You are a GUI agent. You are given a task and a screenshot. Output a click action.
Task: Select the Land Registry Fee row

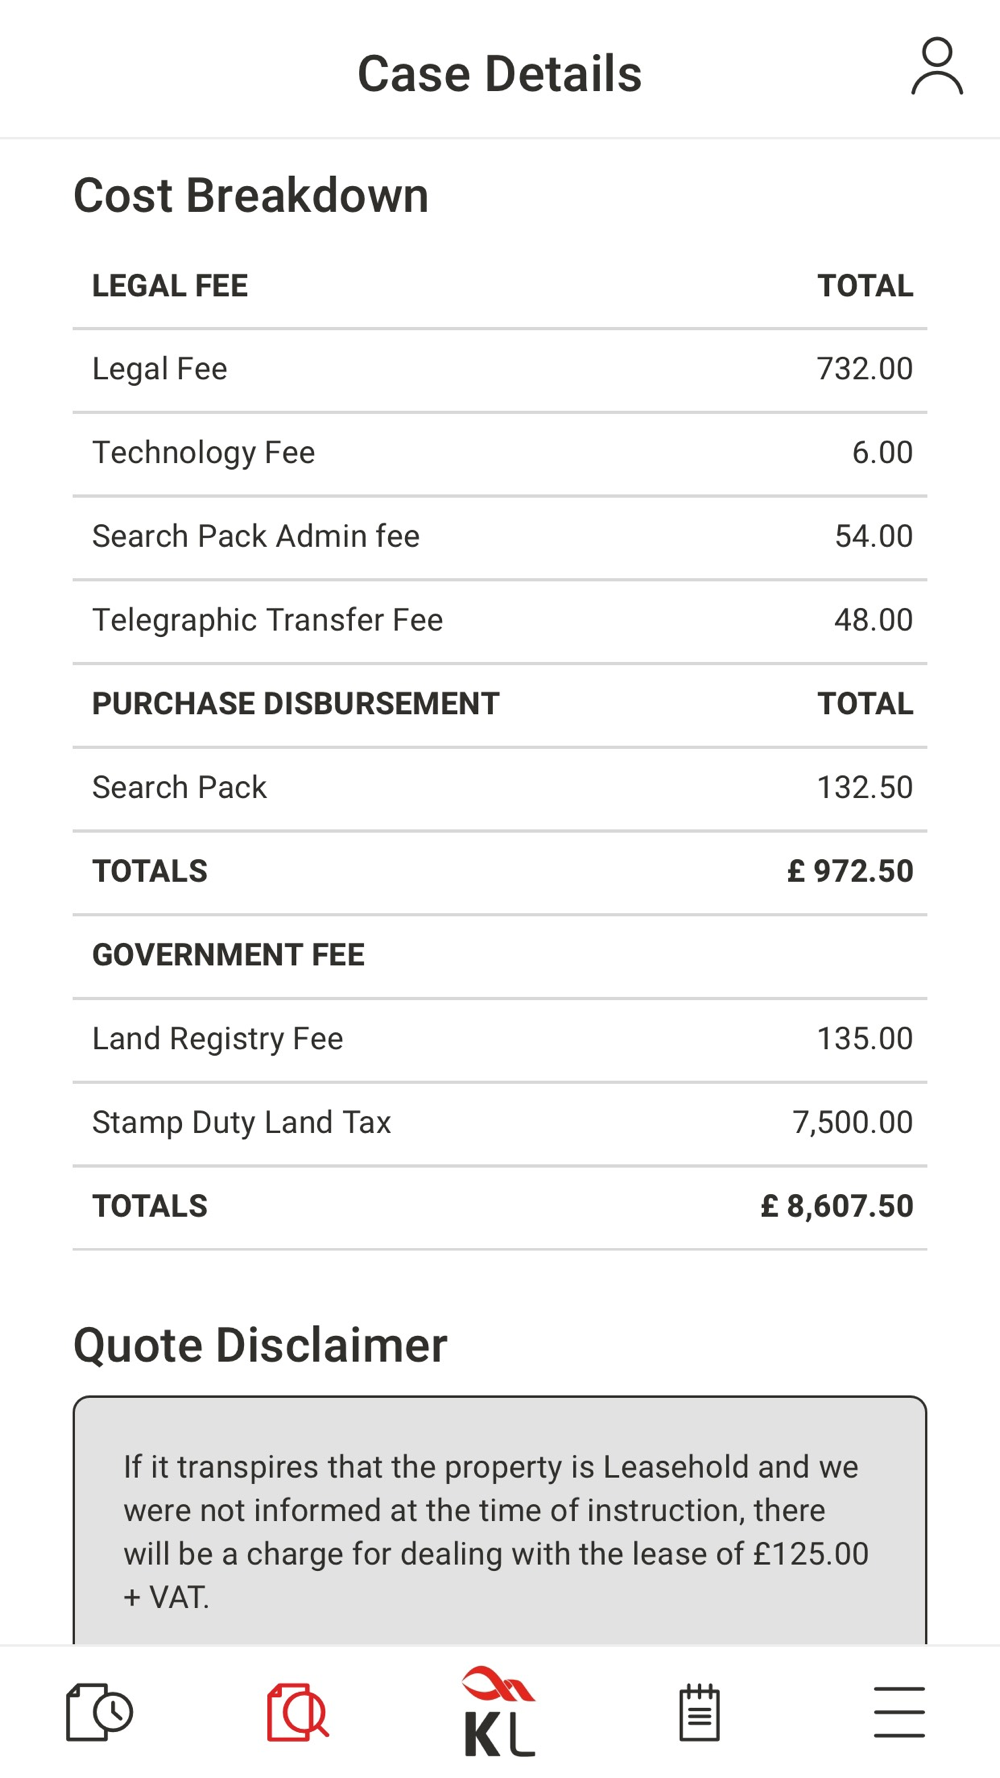coord(499,1039)
